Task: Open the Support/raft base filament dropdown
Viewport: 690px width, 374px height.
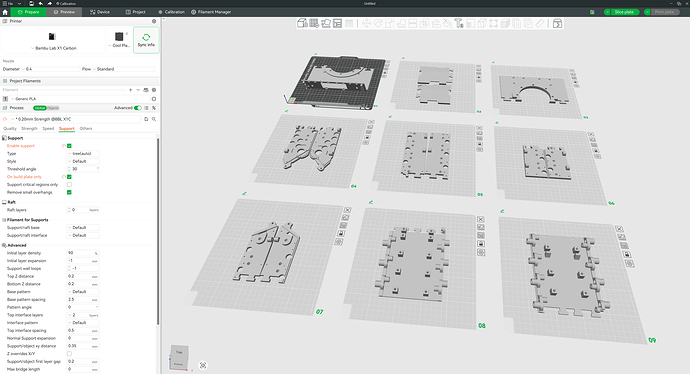Action: click(x=83, y=227)
